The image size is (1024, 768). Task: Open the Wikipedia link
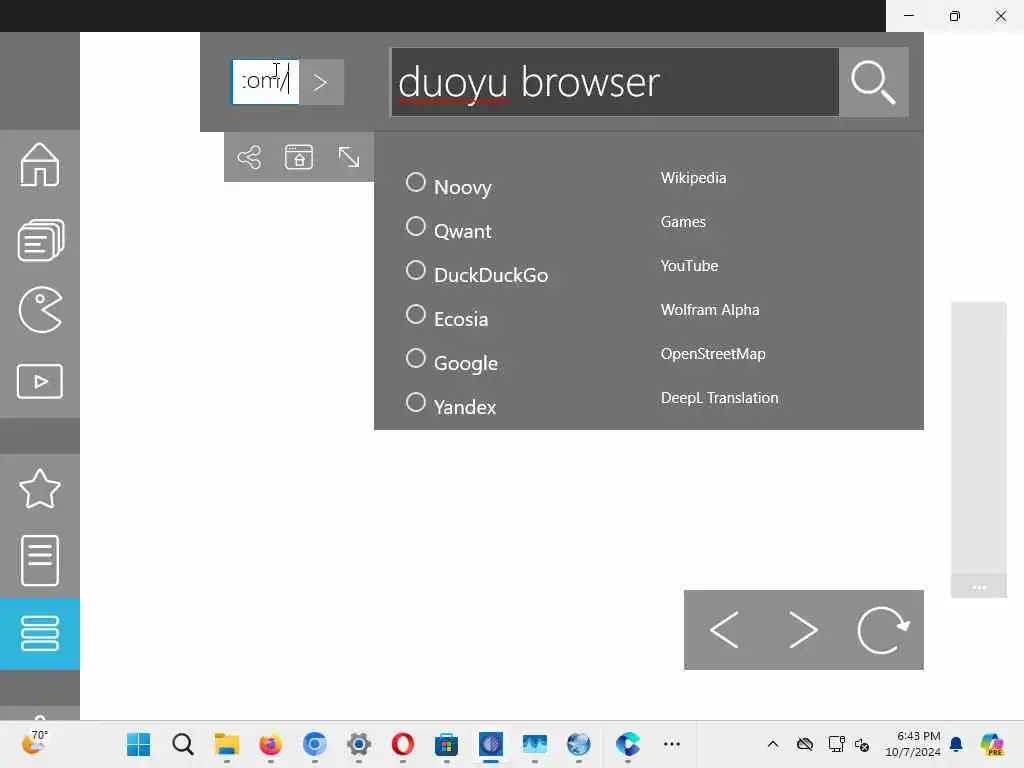693,178
